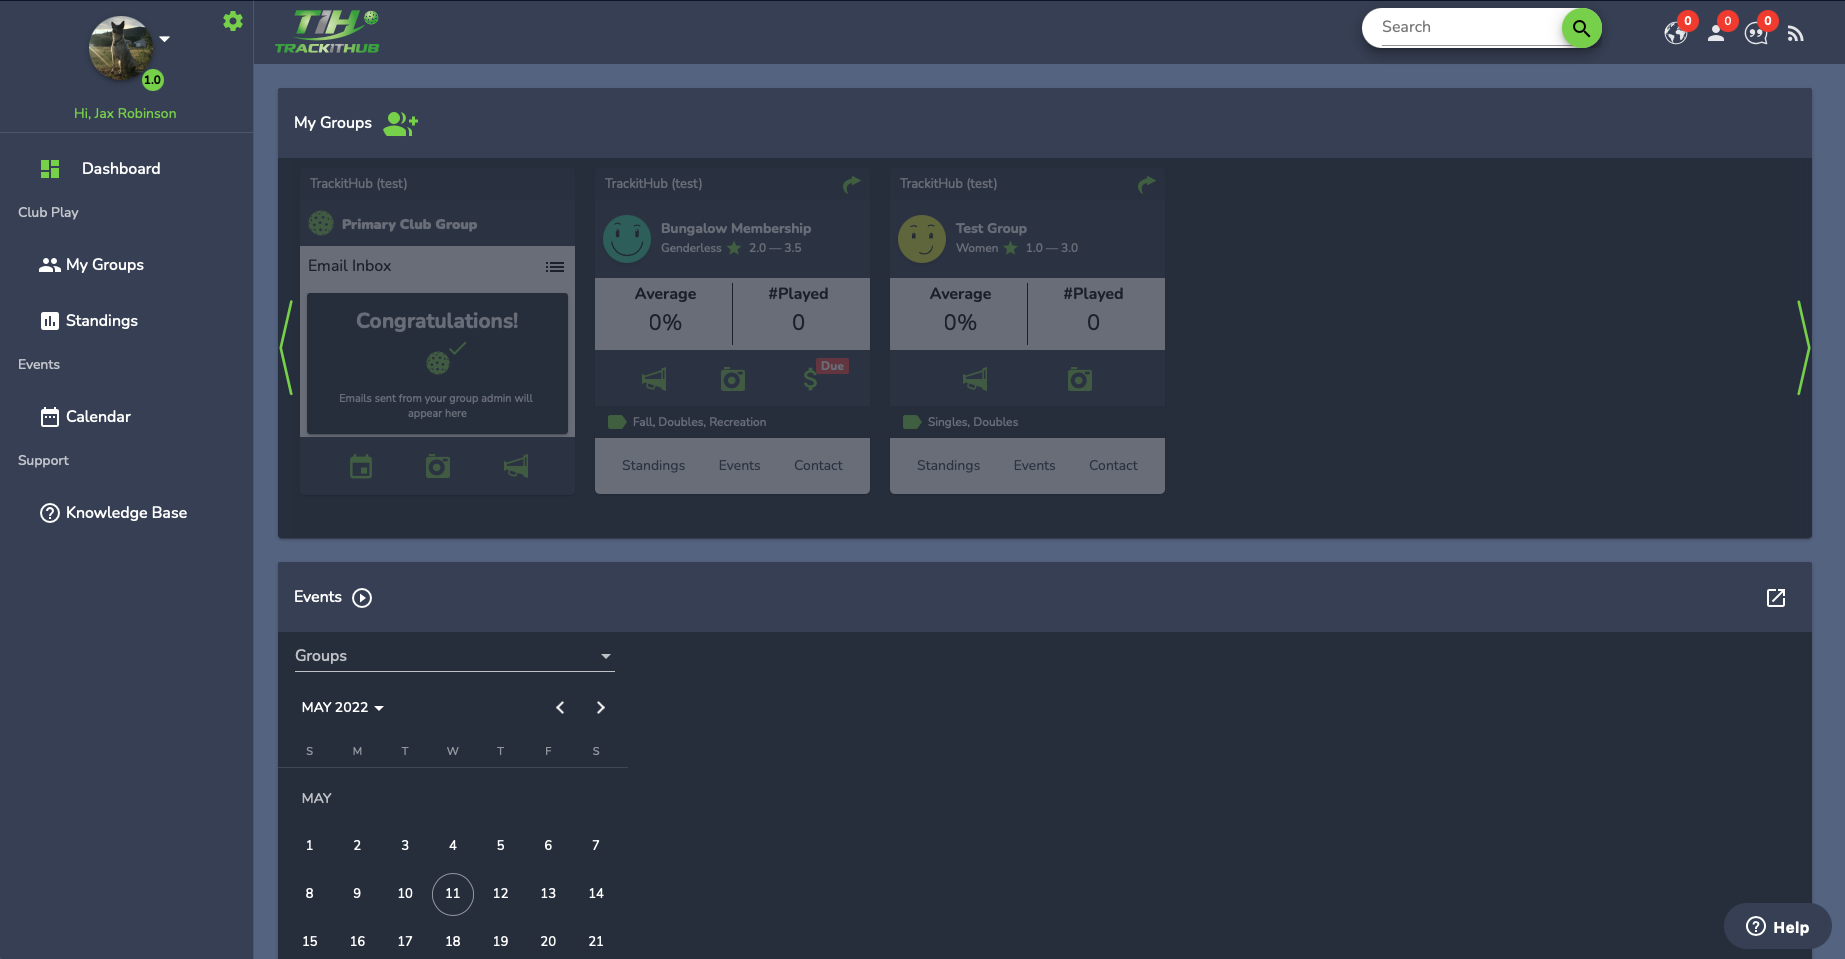Screen dimensions: 1845x959
Task: Click the add group icon beside My Groups
Action: coord(400,123)
